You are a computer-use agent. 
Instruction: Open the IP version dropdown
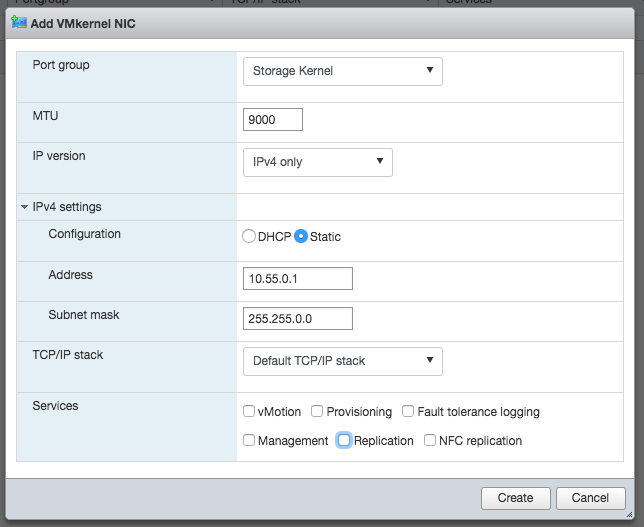(317, 163)
